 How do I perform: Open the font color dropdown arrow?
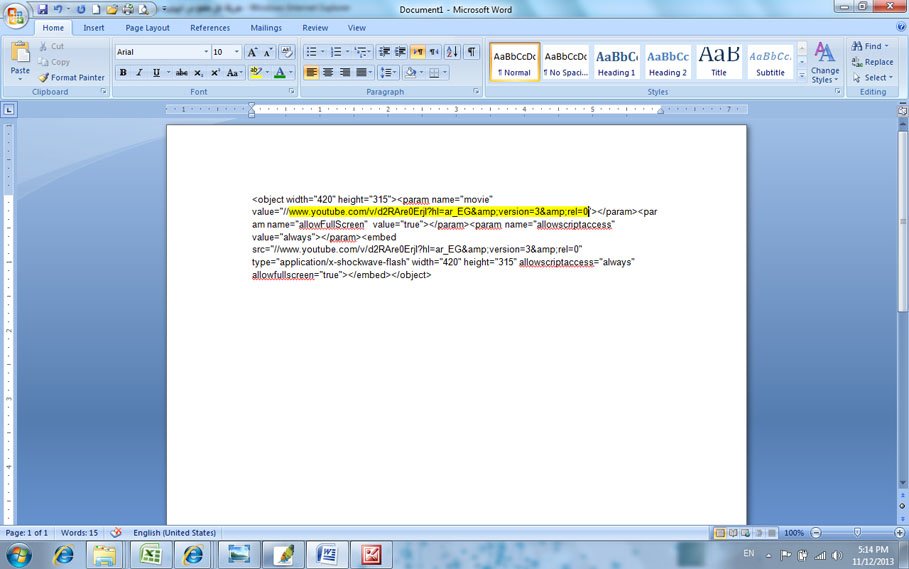tap(290, 72)
